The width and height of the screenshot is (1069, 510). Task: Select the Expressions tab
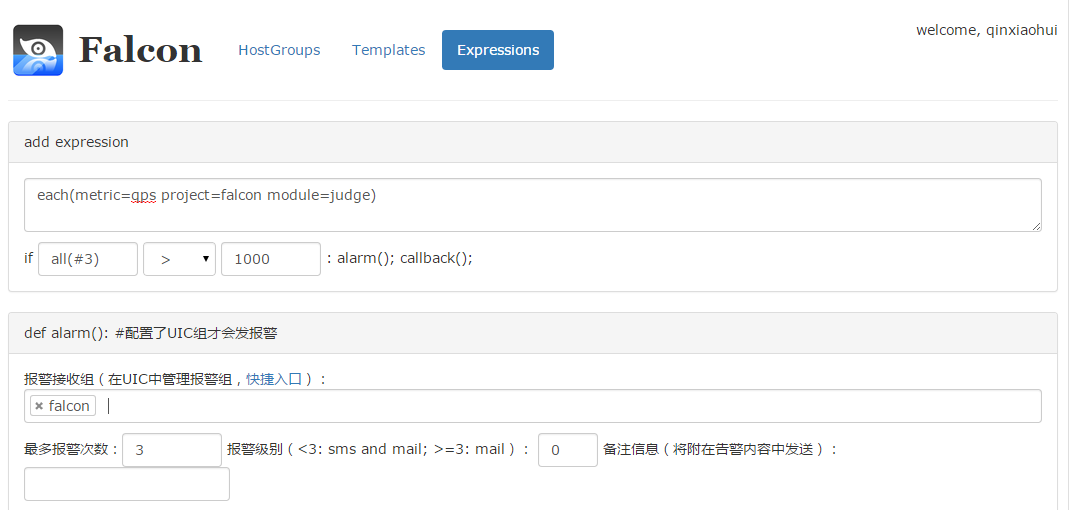497,50
